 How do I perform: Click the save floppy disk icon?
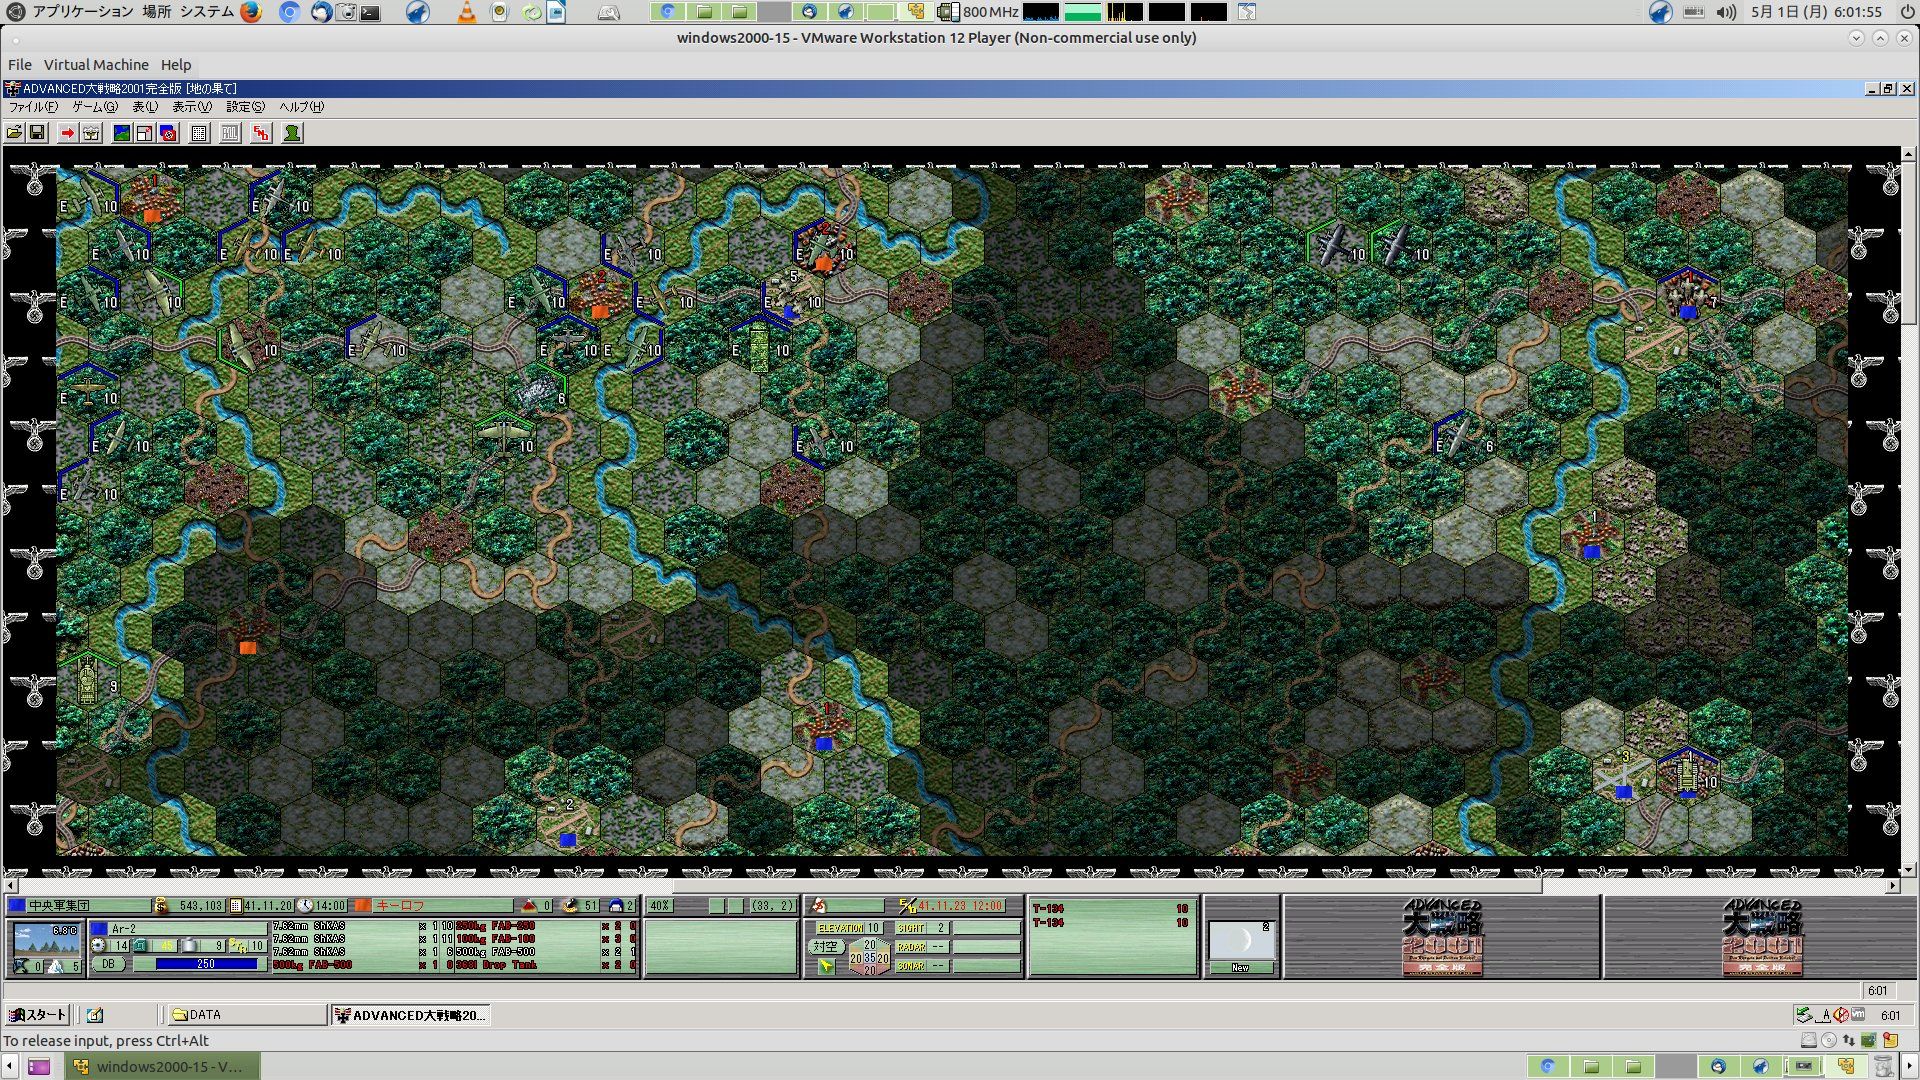pos(37,133)
